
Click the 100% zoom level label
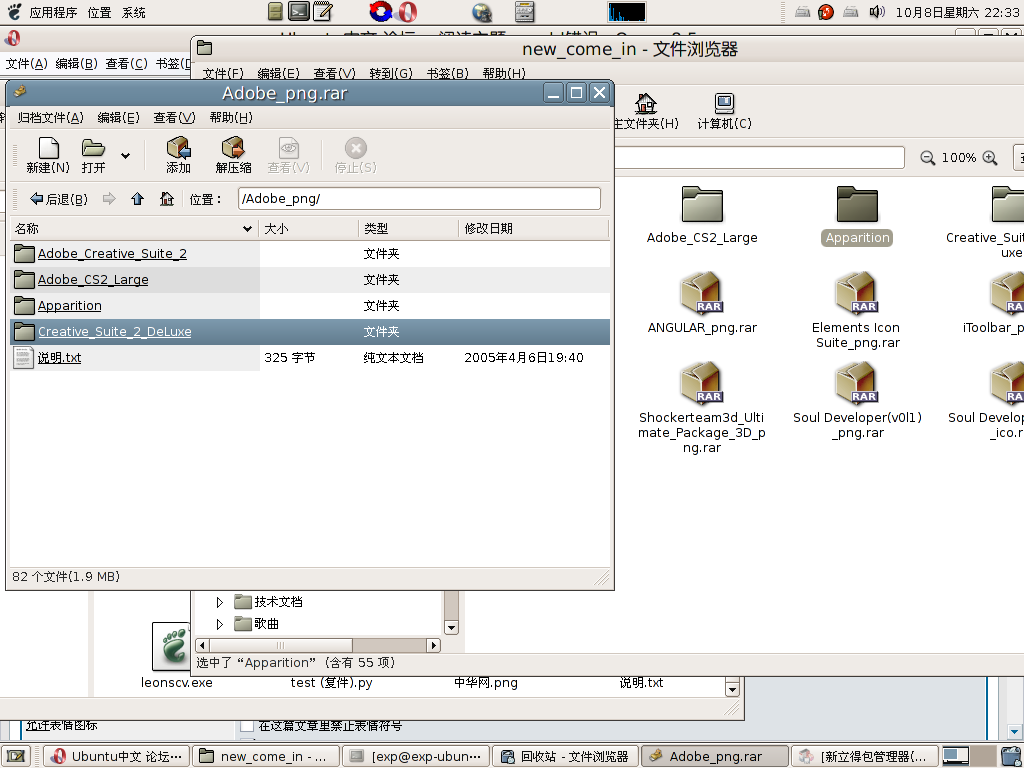(x=959, y=158)
